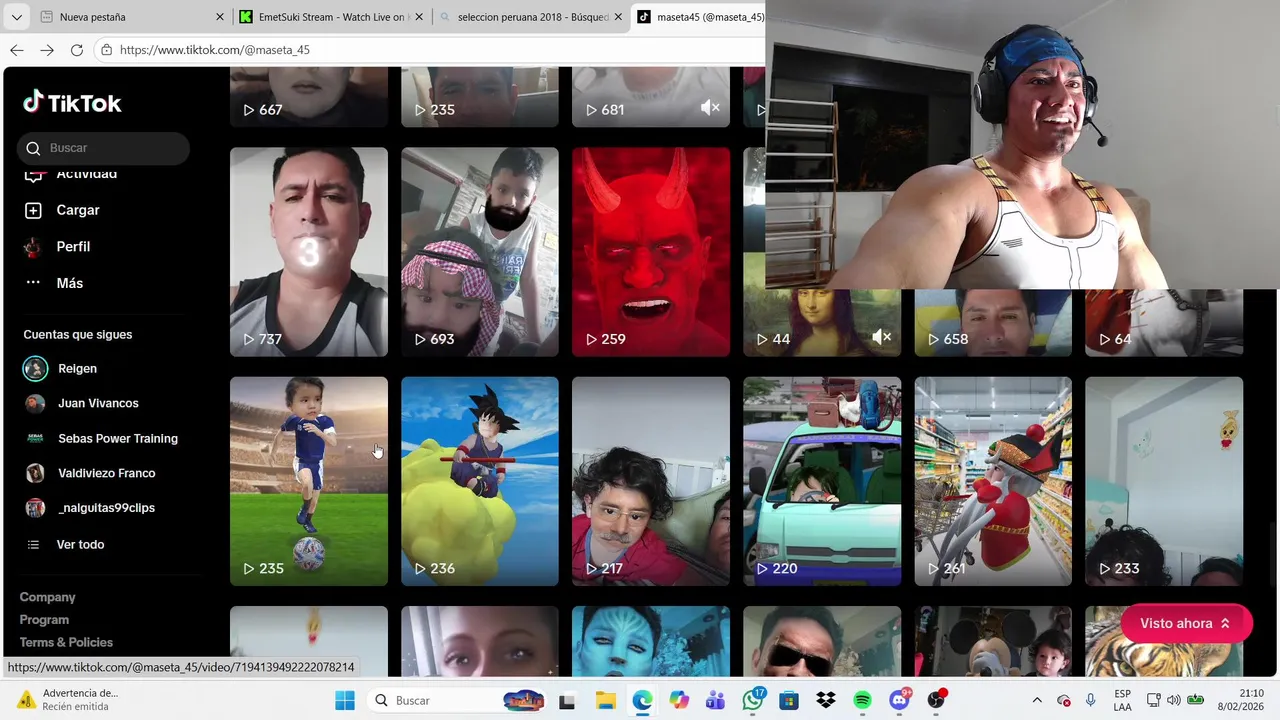Go forward in browser
Image resolution: width=1280 pixels, height=720 pixels.
pos(47,50)
